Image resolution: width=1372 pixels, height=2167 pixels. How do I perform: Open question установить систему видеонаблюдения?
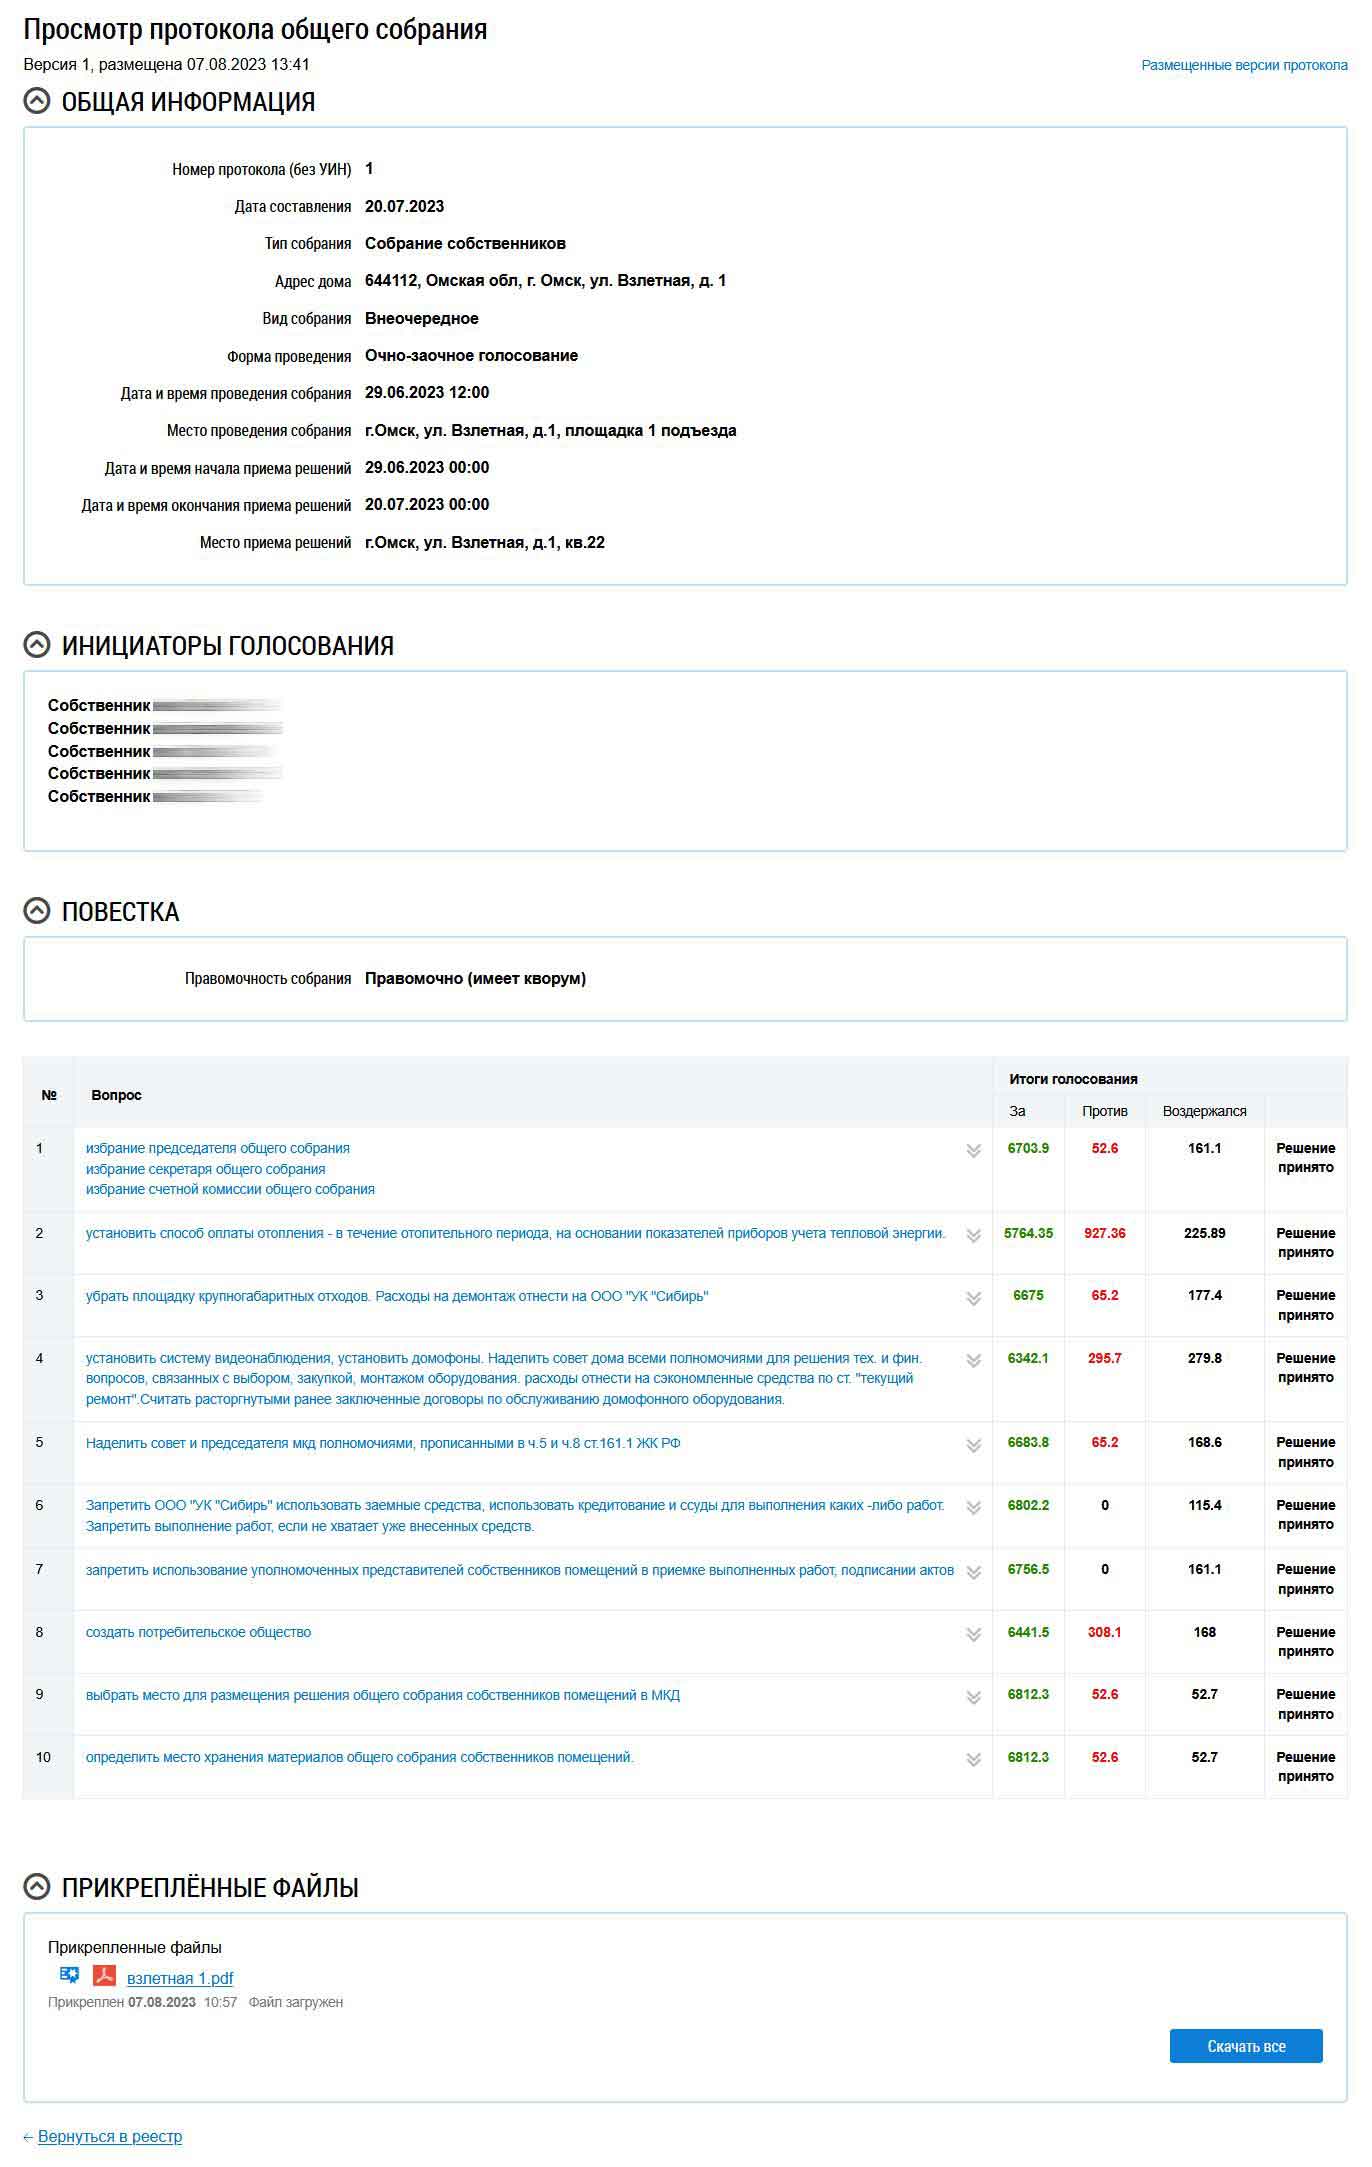pyautogui.click(x=504, y=1378)
